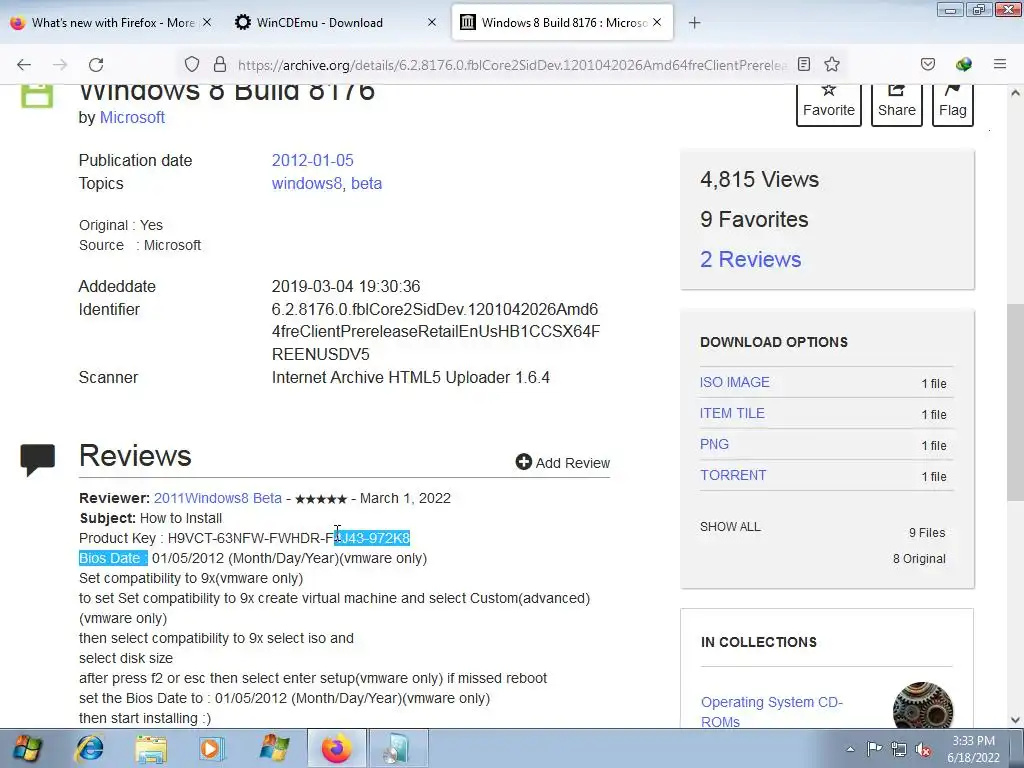Screen dimensions: 1024x768
Task: Click the installer taskbar icon beside Firefox
Action: [398, 748]
